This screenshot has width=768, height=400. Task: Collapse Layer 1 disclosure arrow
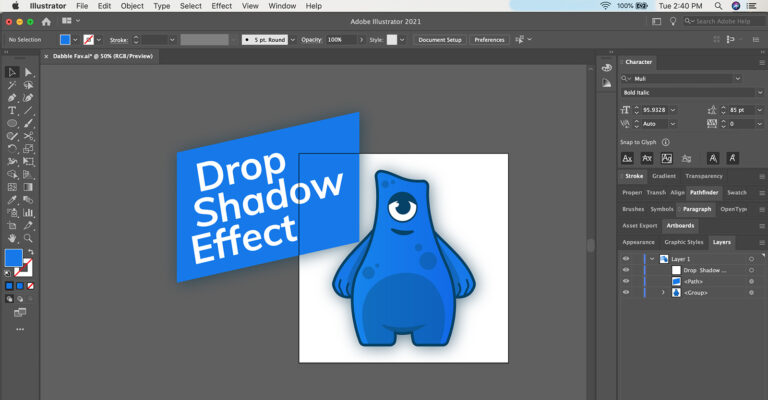[652, 259]
